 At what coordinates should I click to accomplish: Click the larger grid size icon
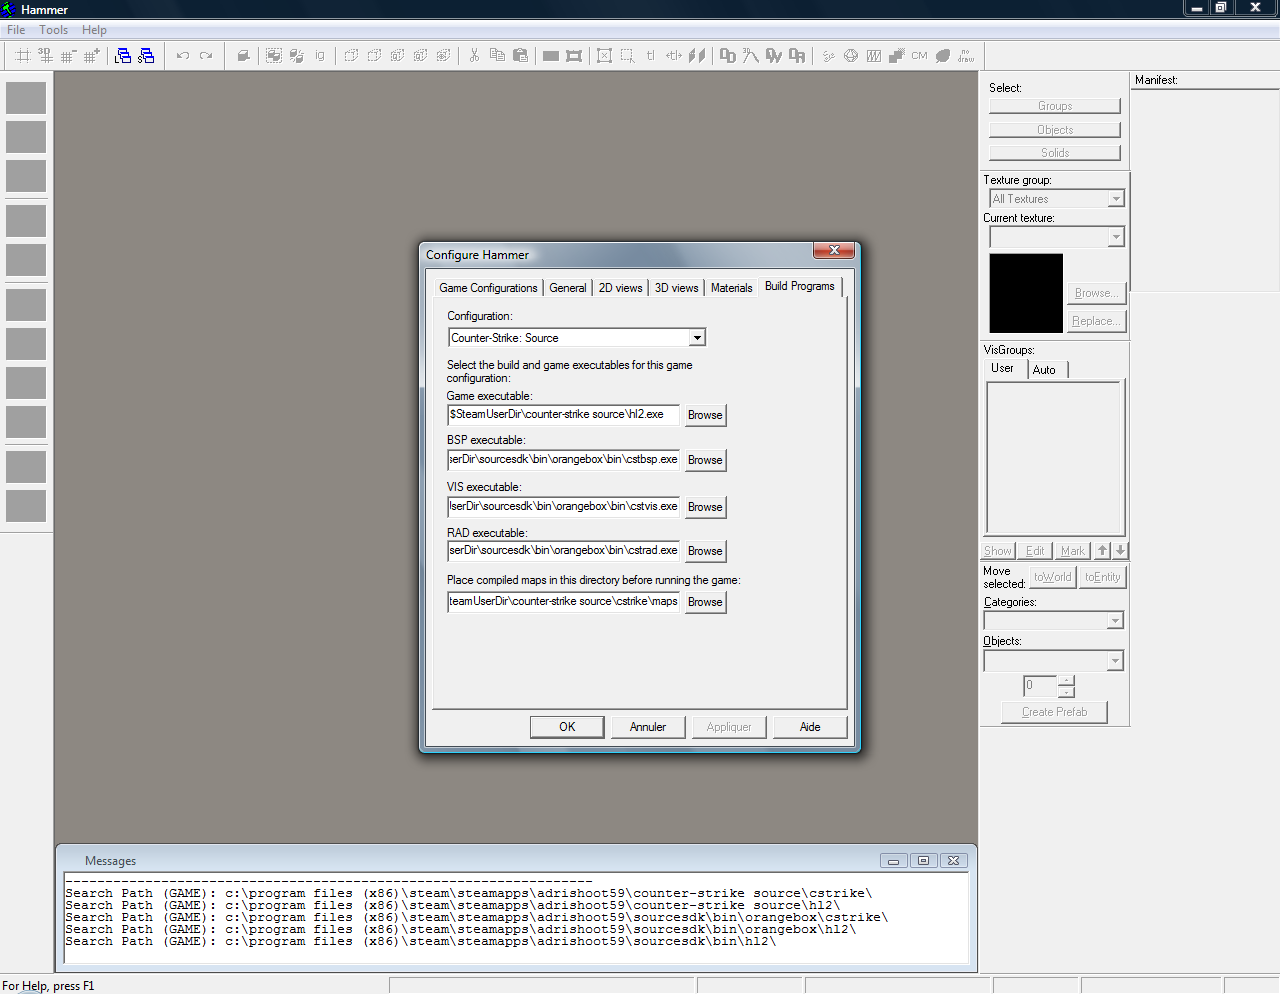pyautogui.click(x=92, y=56)
